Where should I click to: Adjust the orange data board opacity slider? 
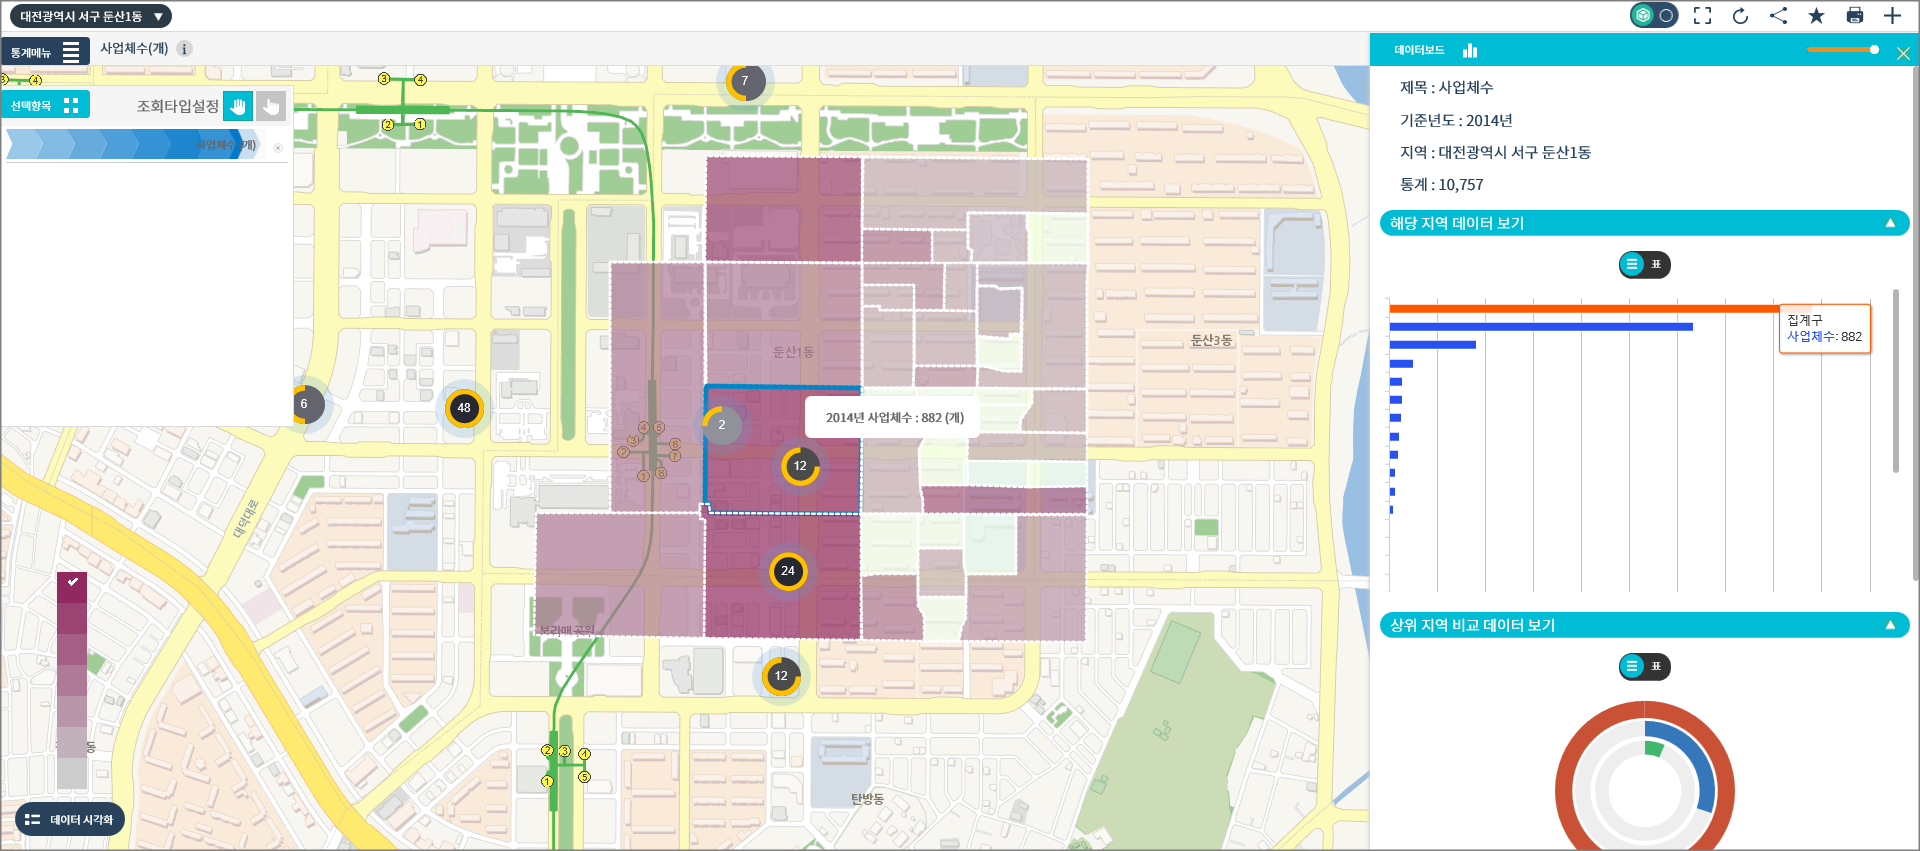click(x=1873, y=50)
